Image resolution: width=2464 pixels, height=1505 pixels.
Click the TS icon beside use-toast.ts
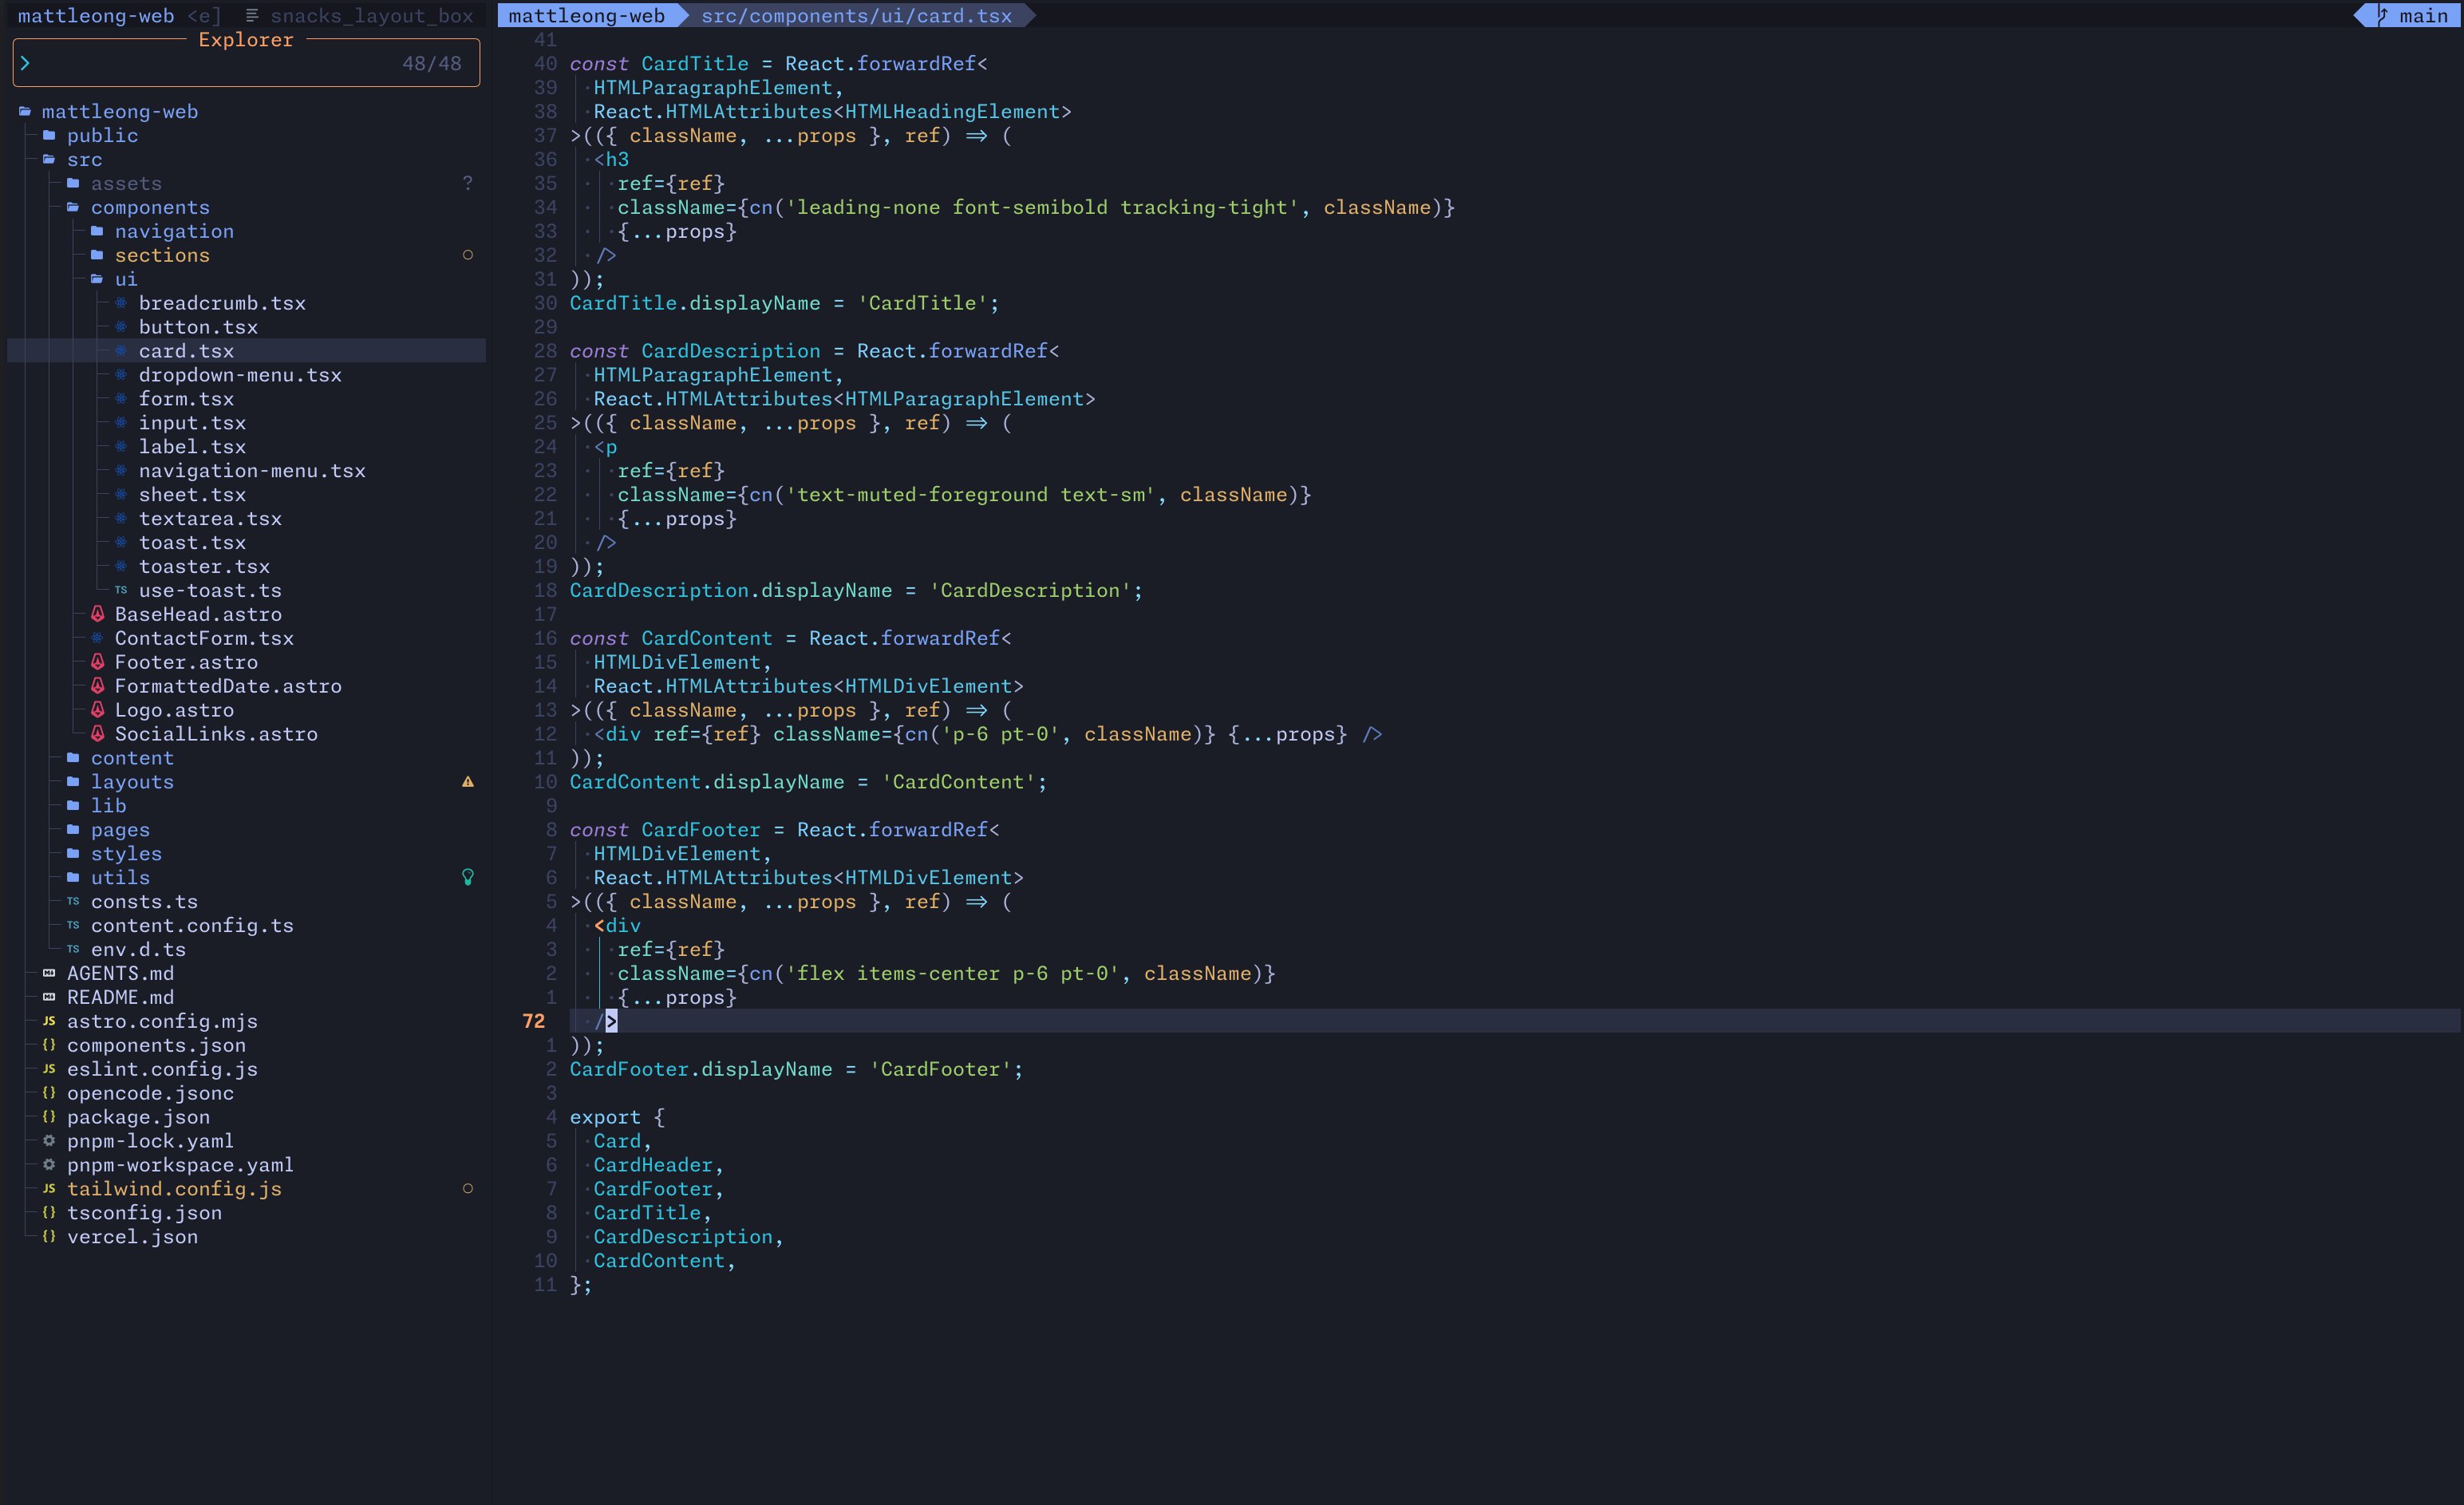121,590
